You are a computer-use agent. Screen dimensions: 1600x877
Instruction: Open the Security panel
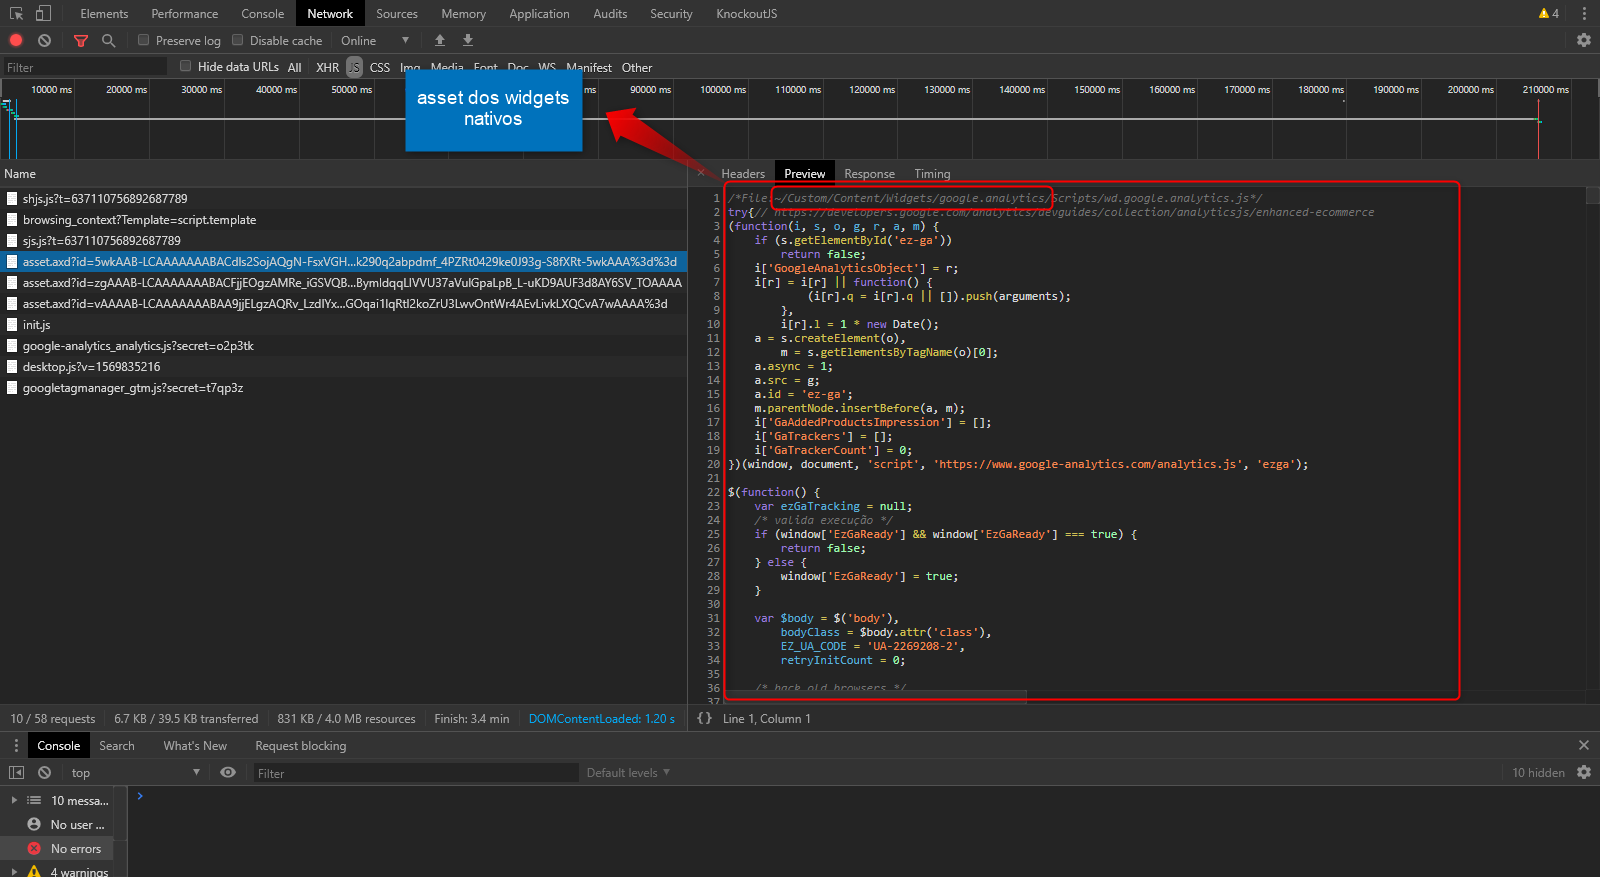[671, 14]
